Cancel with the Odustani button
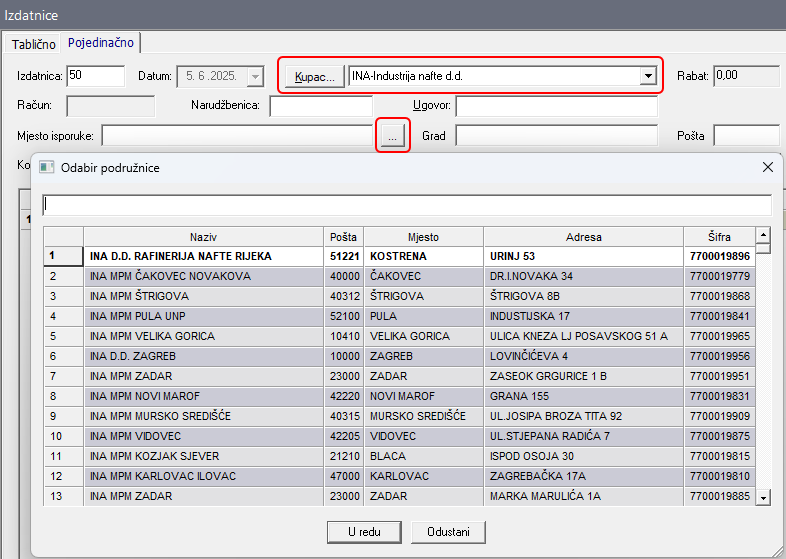 click(448, 532)
